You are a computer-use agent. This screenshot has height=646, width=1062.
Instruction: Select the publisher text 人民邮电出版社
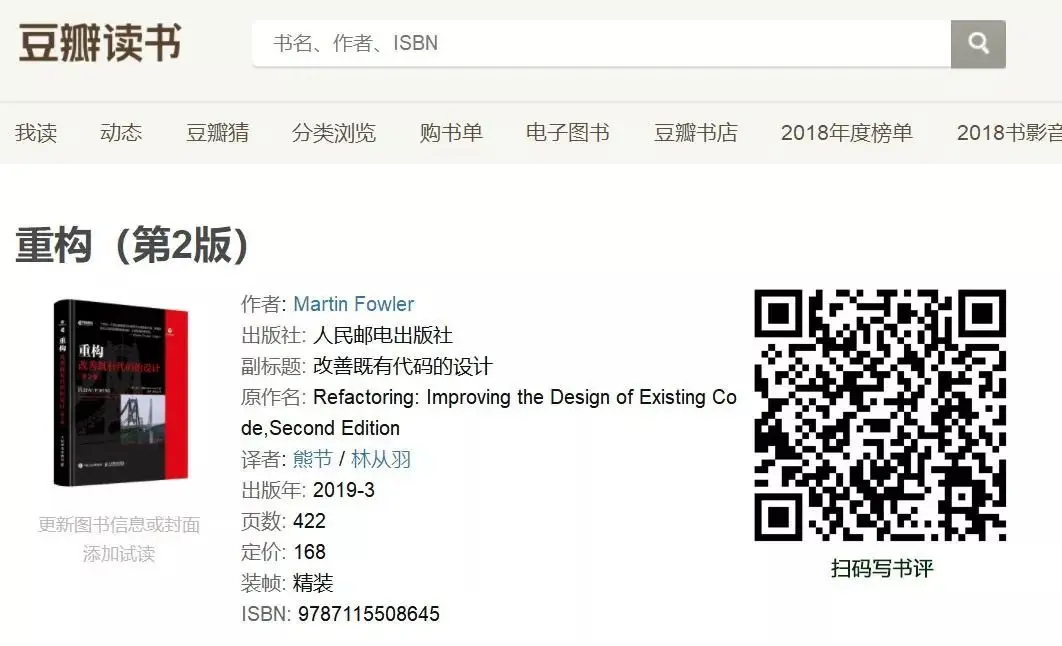pyautogui.click(x=383, y=335)
